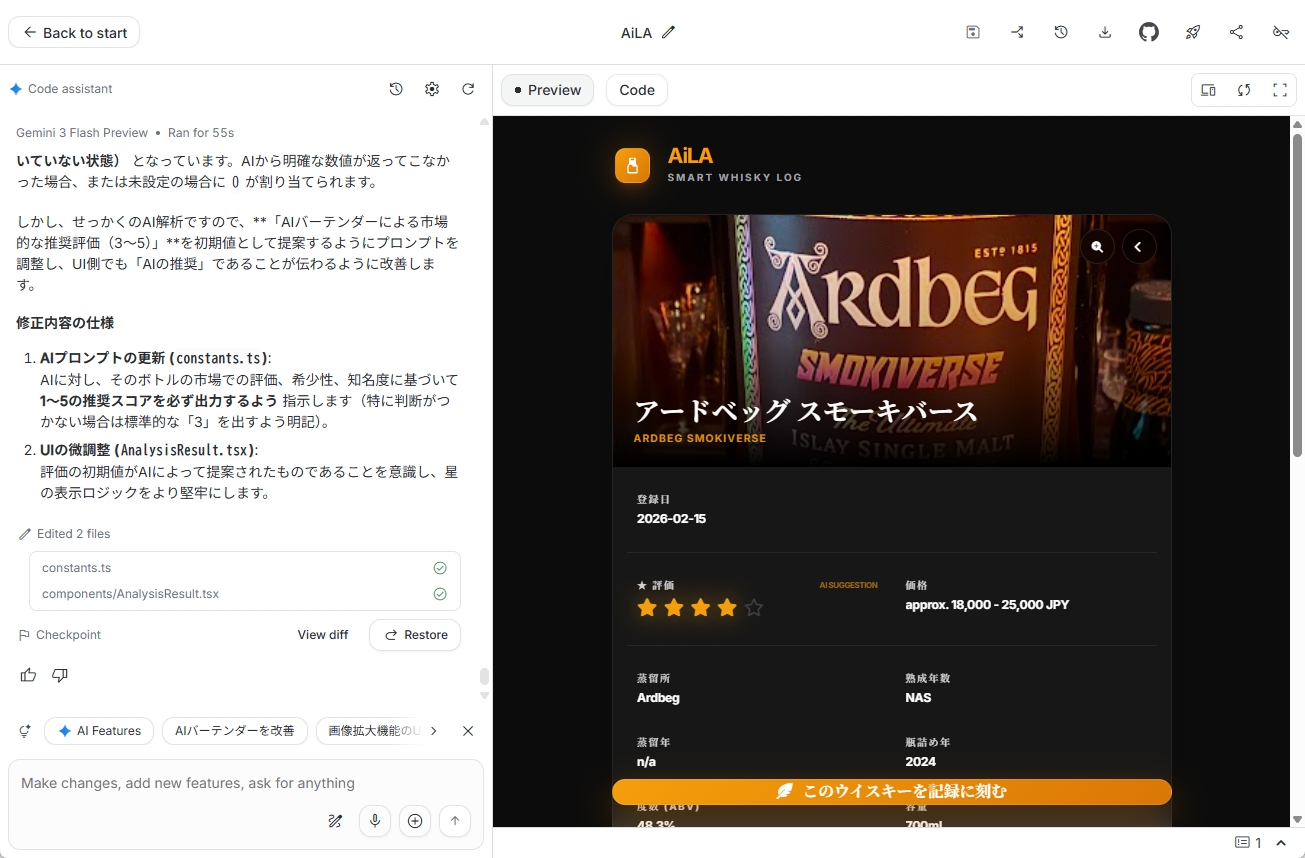This screenshot has width=1305, height=858.
Task: Toggle the thumbs up on the AI response
Action: coord(27,675)
